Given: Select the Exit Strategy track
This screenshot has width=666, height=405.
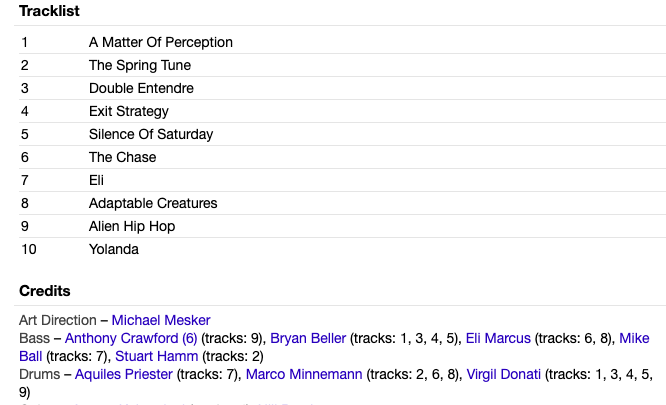Looking at the screenshot, I should point(342,111).
